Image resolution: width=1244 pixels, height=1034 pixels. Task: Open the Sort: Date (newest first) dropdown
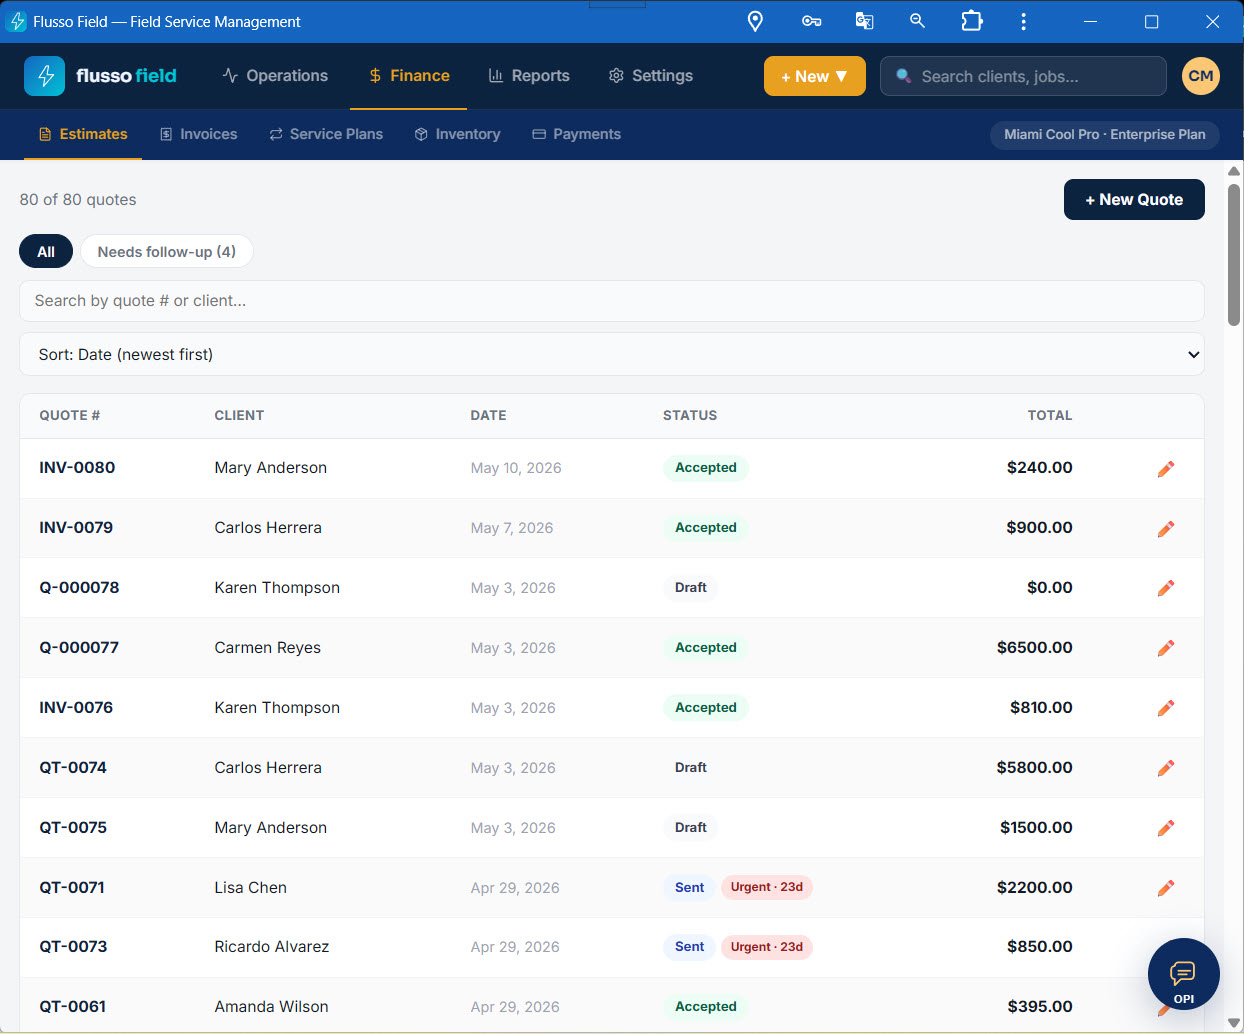(x=612, y=354)
